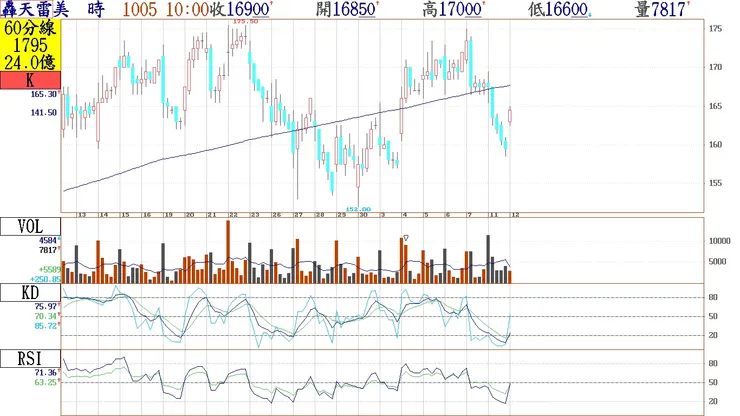Click date 15 on the time axis
The height and width of the screenshot is (416, 740).
tap(125, 215)
